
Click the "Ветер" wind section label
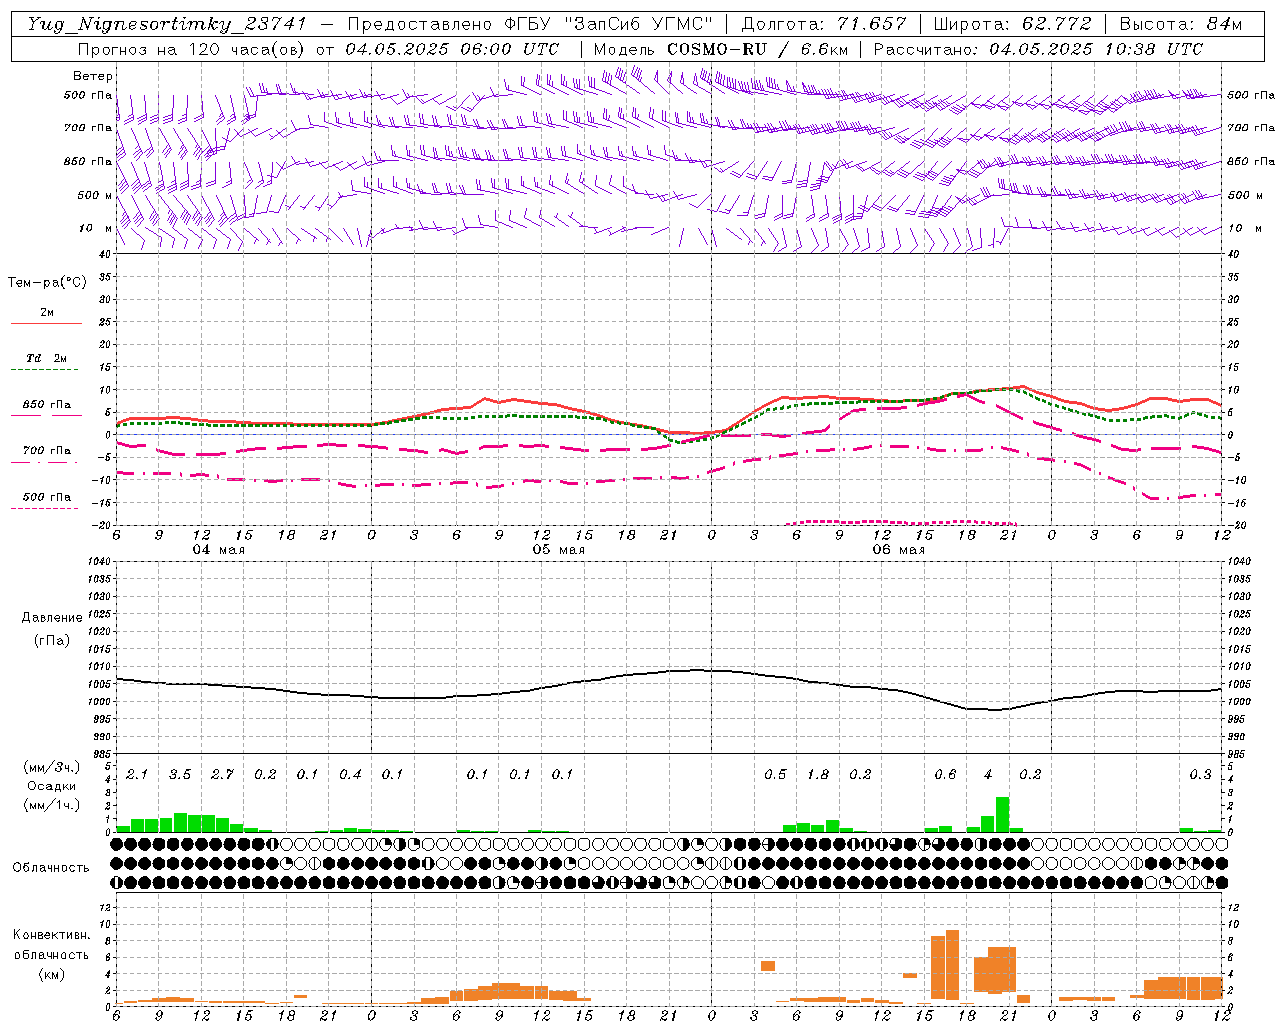point(93,76)
